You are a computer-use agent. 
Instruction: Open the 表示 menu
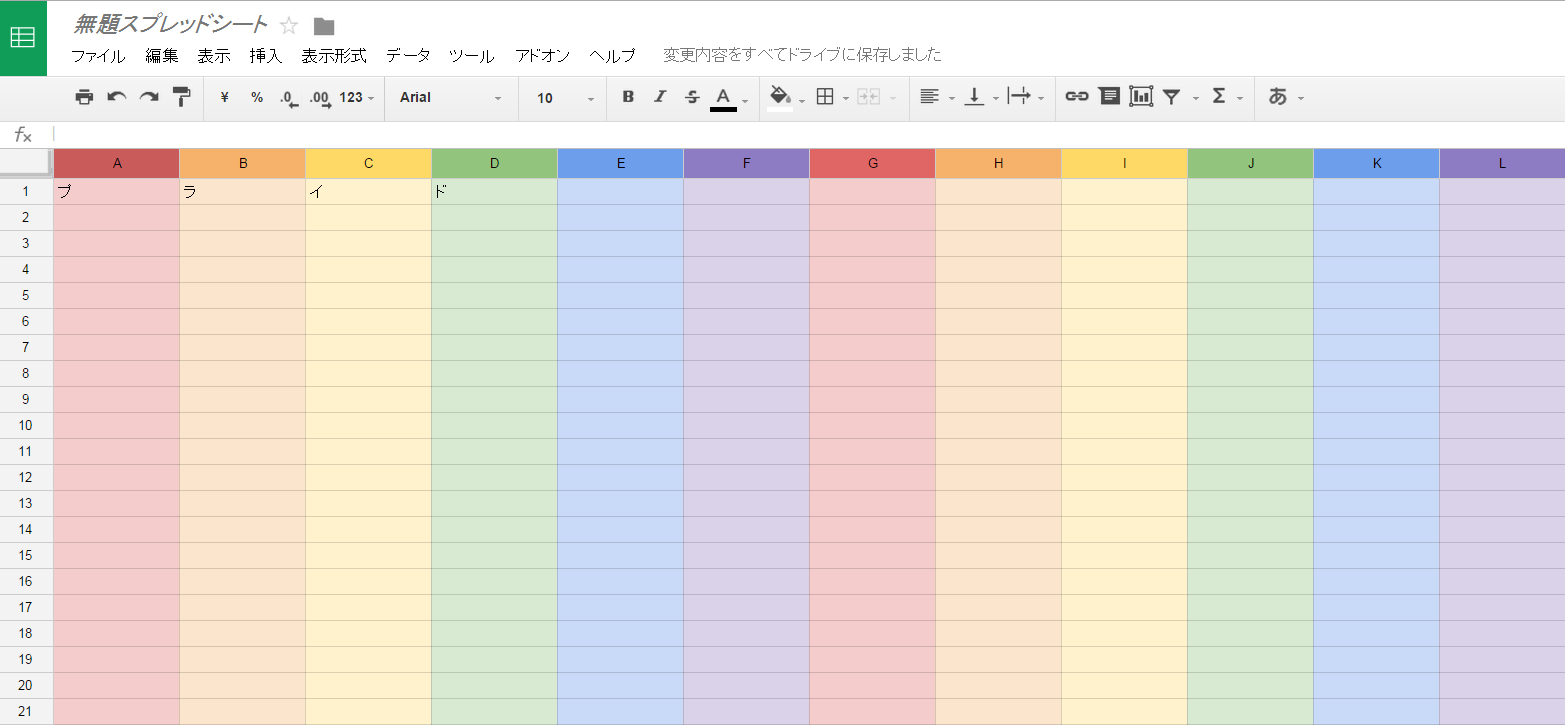click(x=214, y=56)
